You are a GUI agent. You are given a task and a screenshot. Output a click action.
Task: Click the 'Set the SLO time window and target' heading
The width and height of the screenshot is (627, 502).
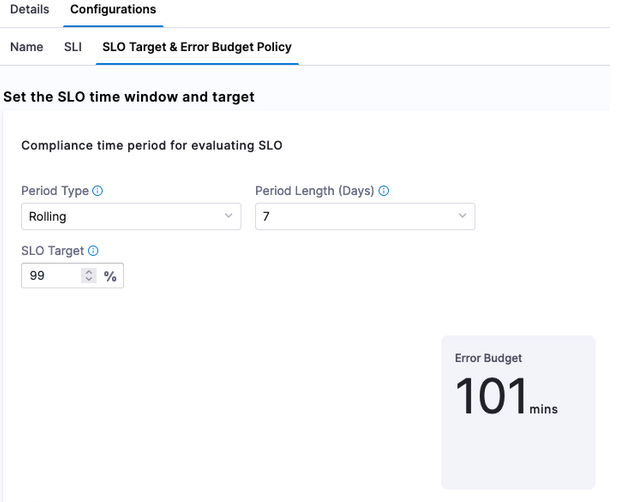coord(129,97)
